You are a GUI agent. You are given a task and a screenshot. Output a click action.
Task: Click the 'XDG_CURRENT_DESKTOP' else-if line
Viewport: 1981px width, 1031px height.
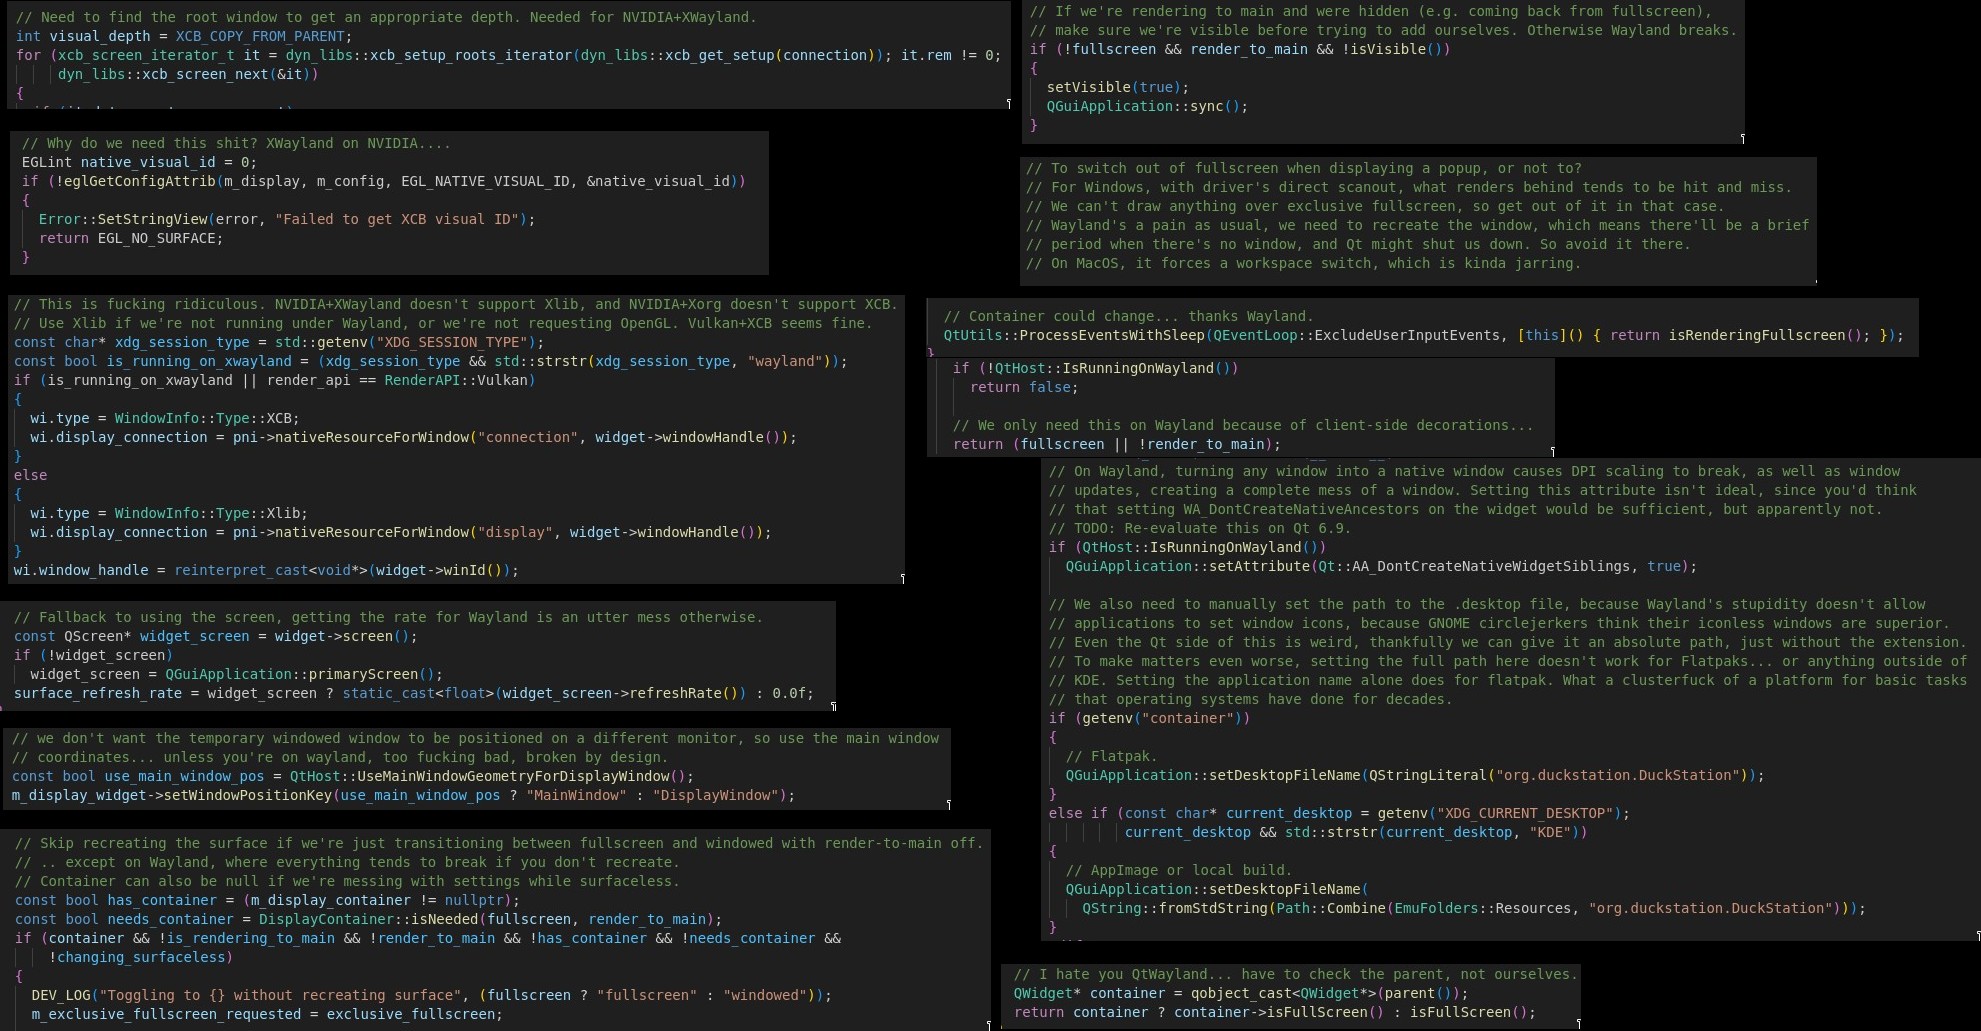tap(1339, 813)
